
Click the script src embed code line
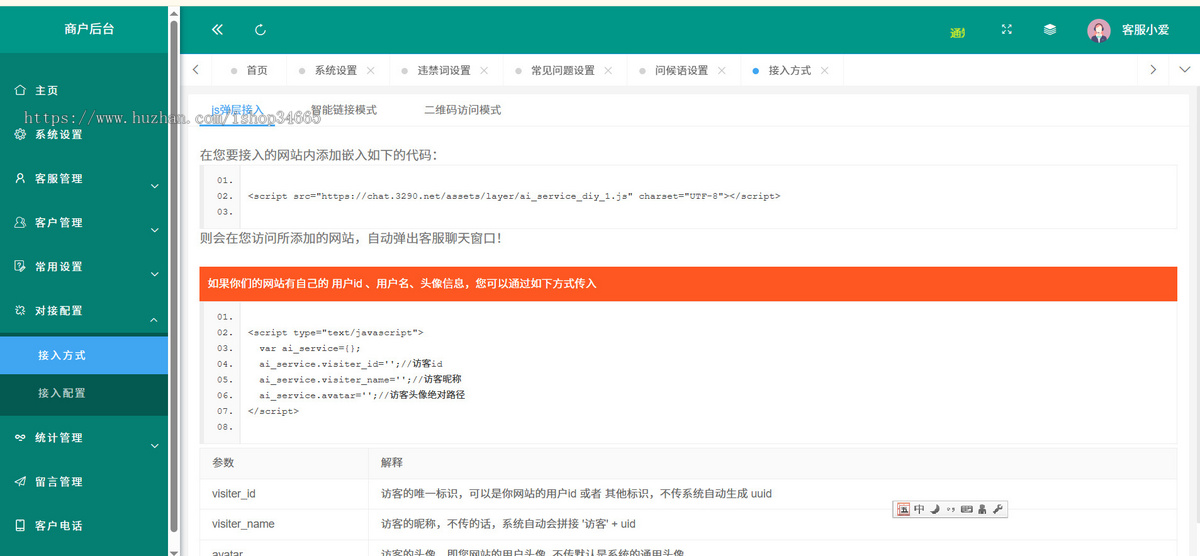[x=514, y=196]
